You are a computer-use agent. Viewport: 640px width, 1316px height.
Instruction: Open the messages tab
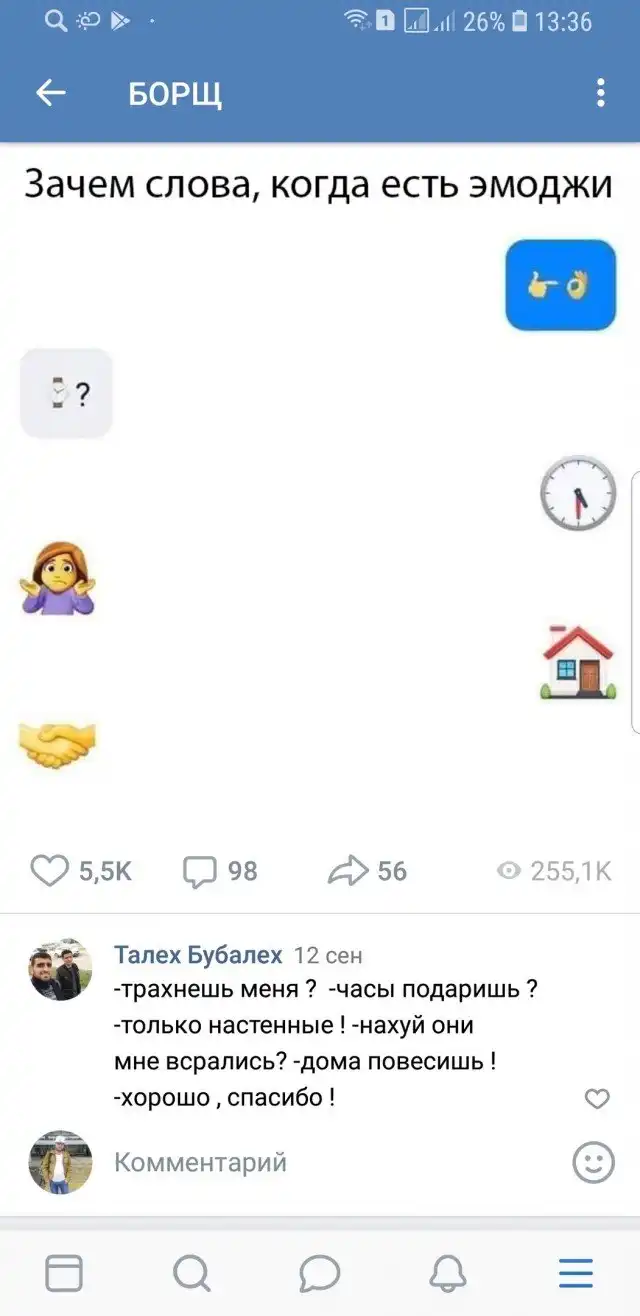[319, 1273]
